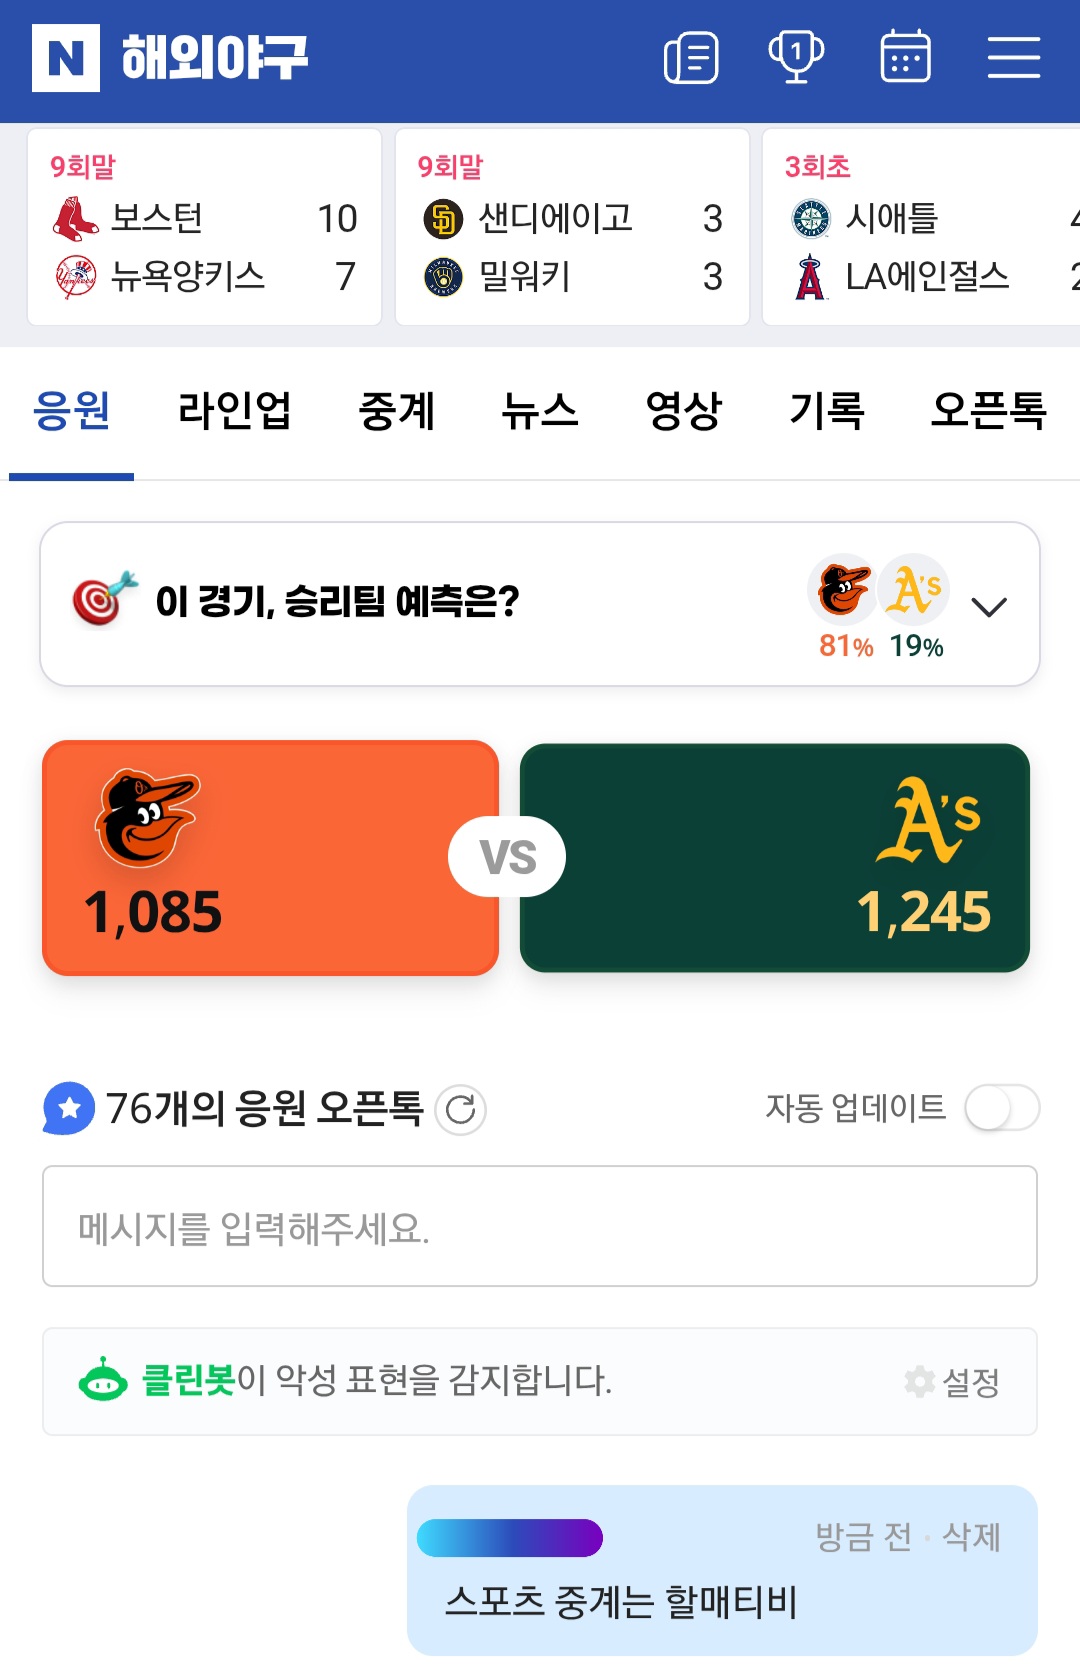The width and height of the screenshot is (1080, 1672).
Task: Switch to the 라인업 tab
Action: (x=234, y=411)
